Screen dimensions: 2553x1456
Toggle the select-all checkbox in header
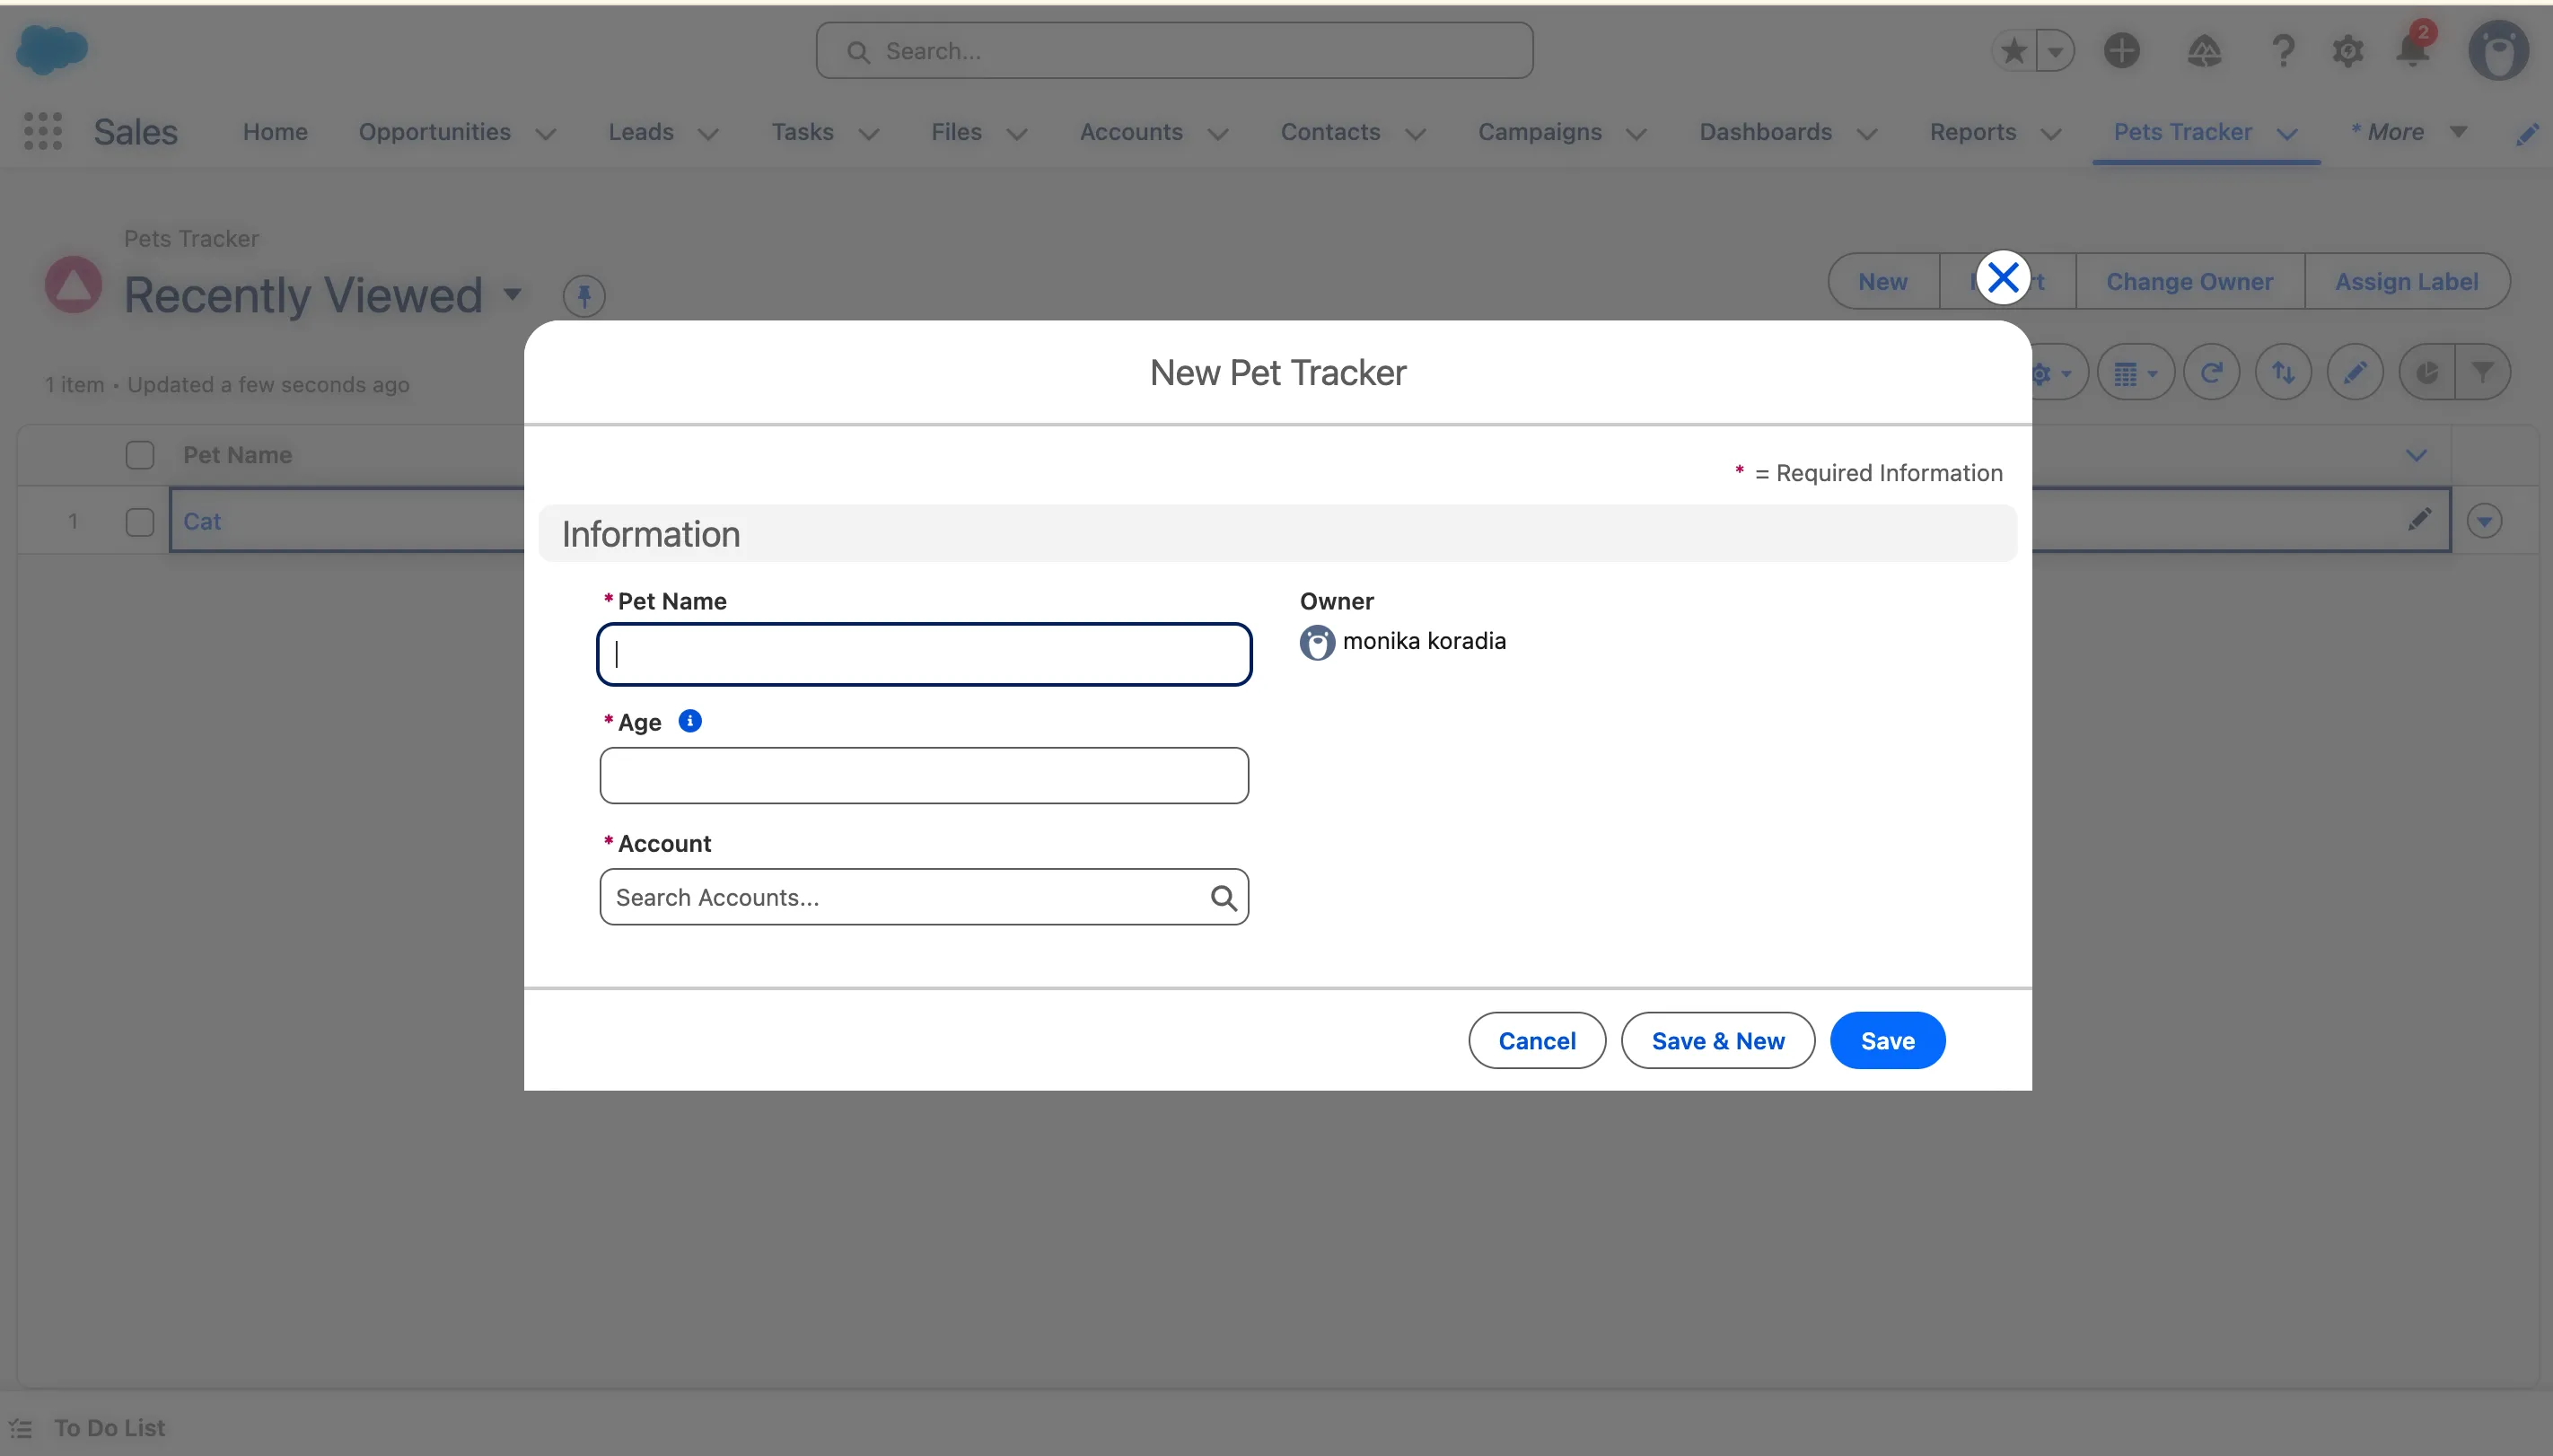tap(140, 455)
